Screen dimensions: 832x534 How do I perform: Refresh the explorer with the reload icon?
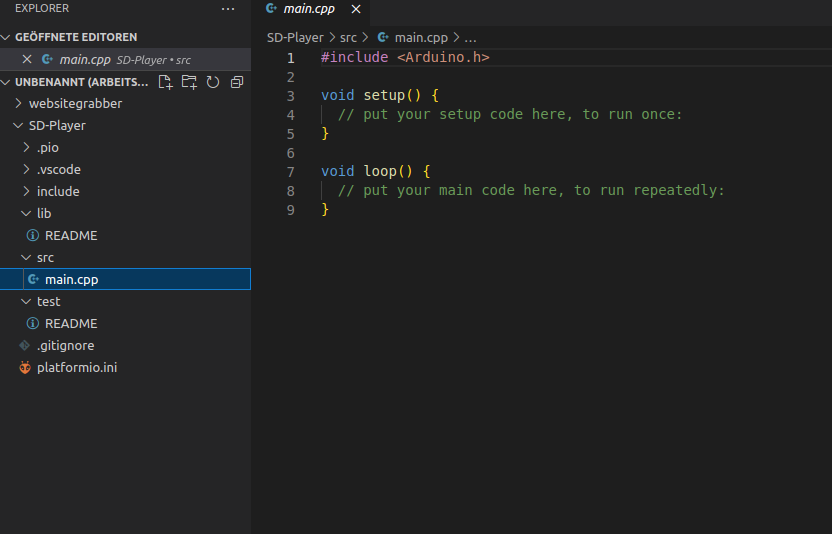[213, 82]
